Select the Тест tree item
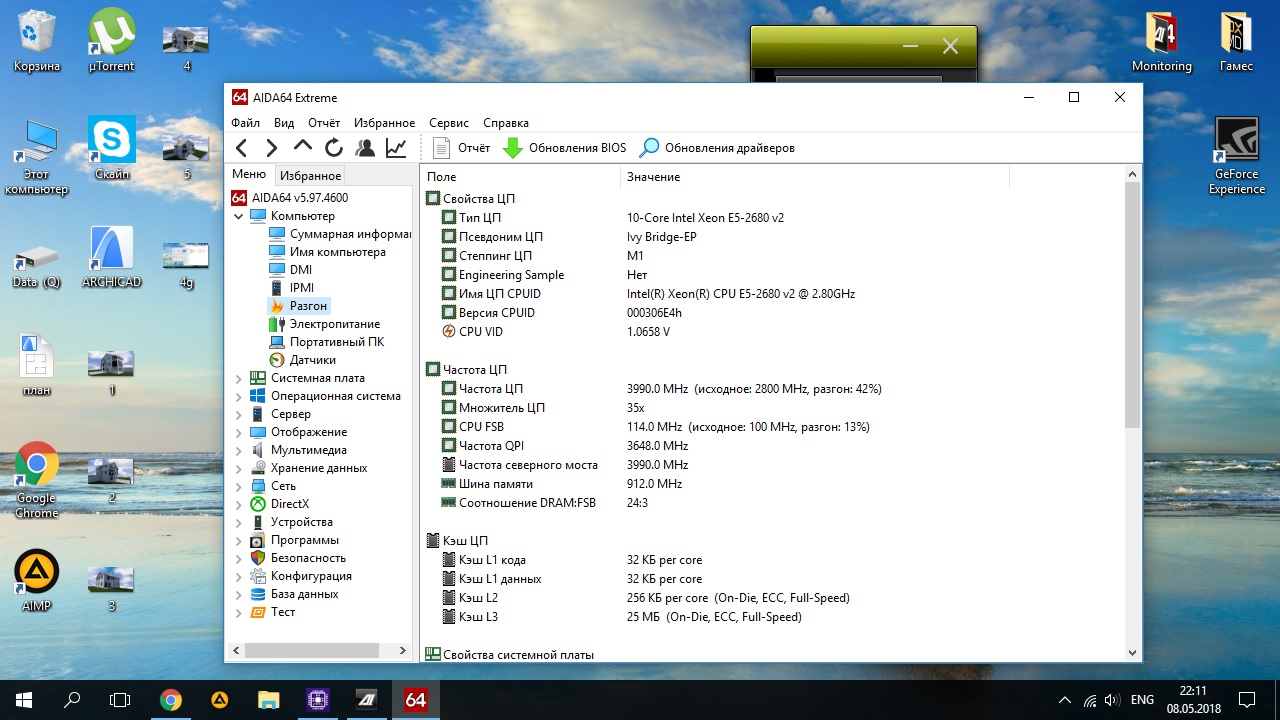 [273, 612]
